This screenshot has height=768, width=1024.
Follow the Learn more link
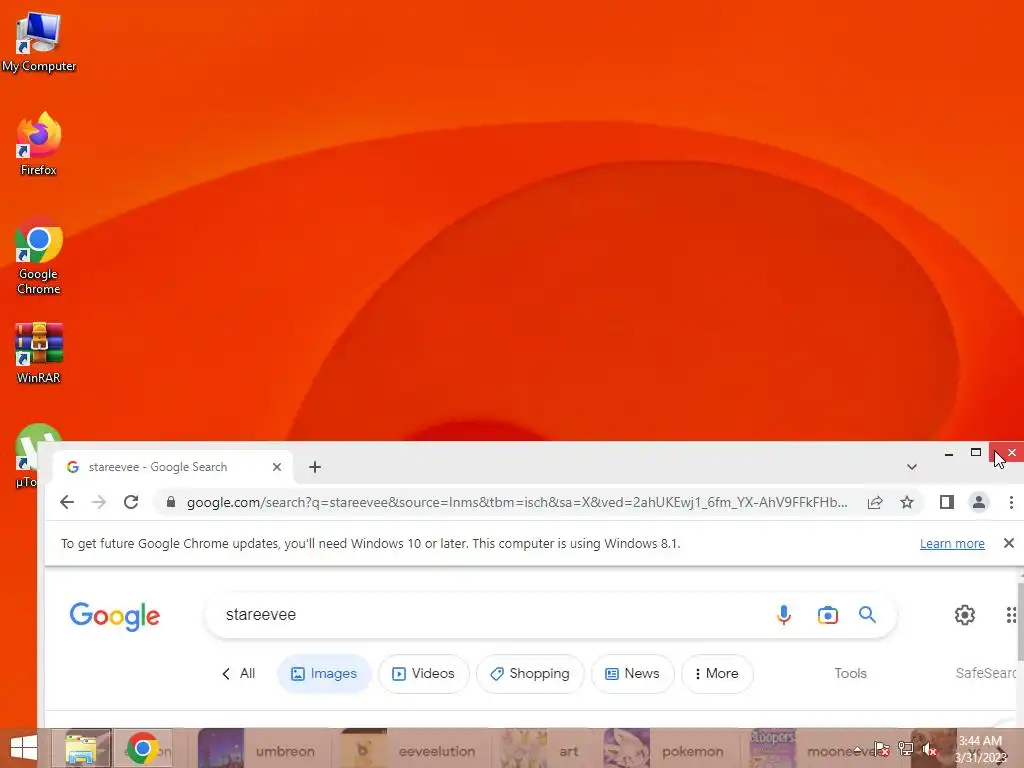[x=952, y=543]
